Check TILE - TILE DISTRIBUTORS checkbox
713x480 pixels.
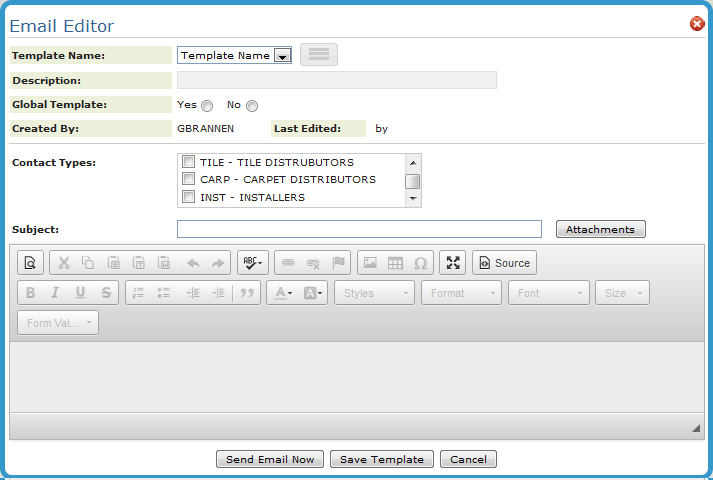[x=188, y=162]
